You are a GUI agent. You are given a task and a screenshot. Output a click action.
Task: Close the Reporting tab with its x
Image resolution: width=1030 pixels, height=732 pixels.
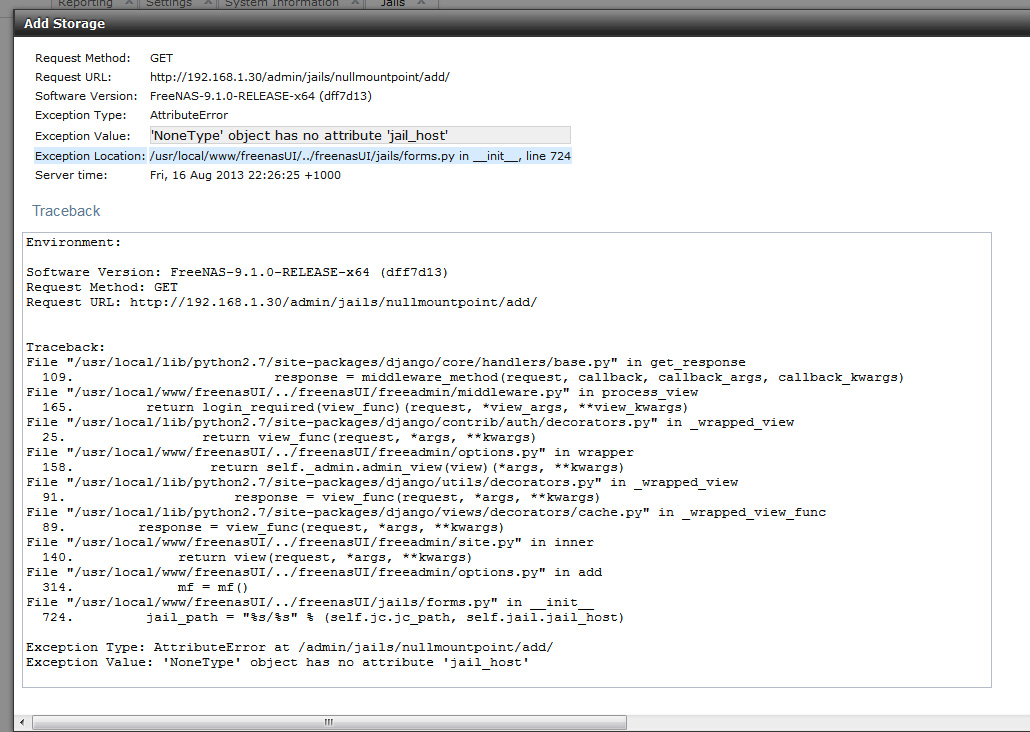point(129,3)
